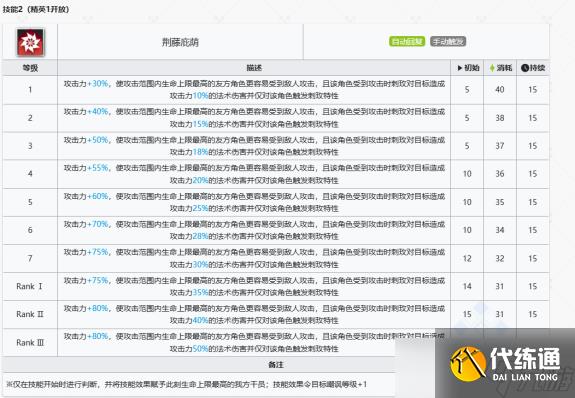Click the 描述 column header
The image size is (575, 398).
(254, 68)
